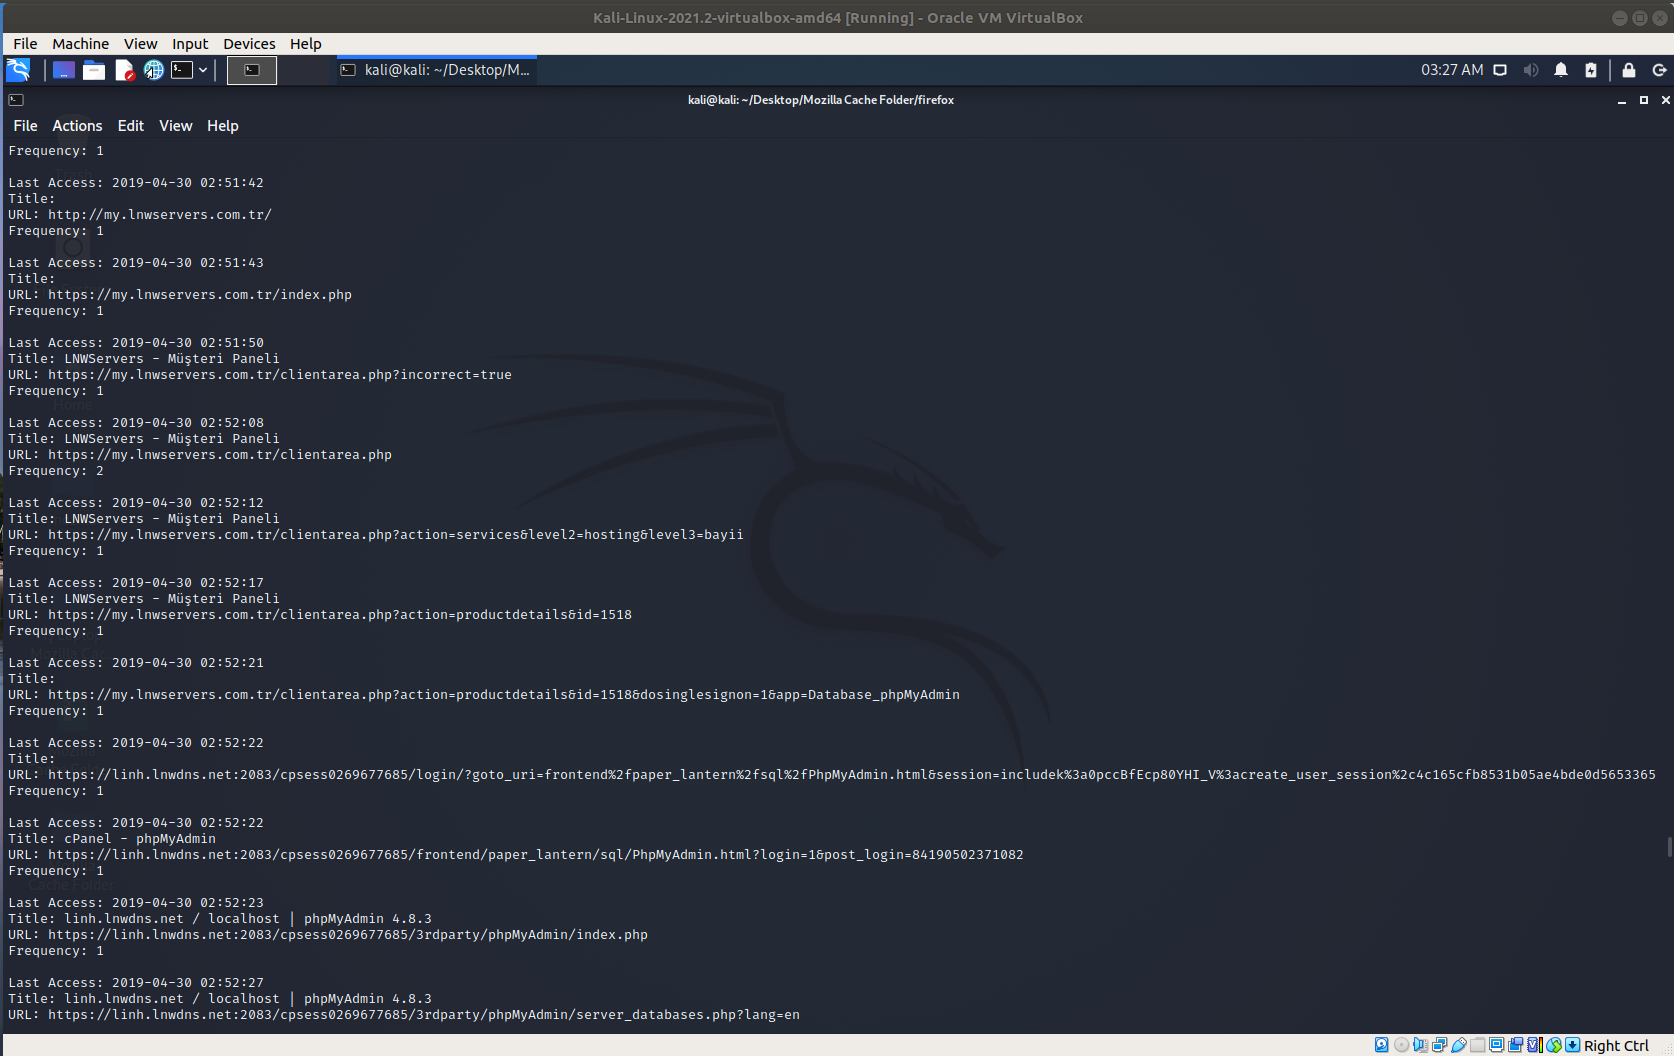Click URL ending in productdetails&id=1518
This screenshot has height=1056, width=1674.
[x=320, y=615]
